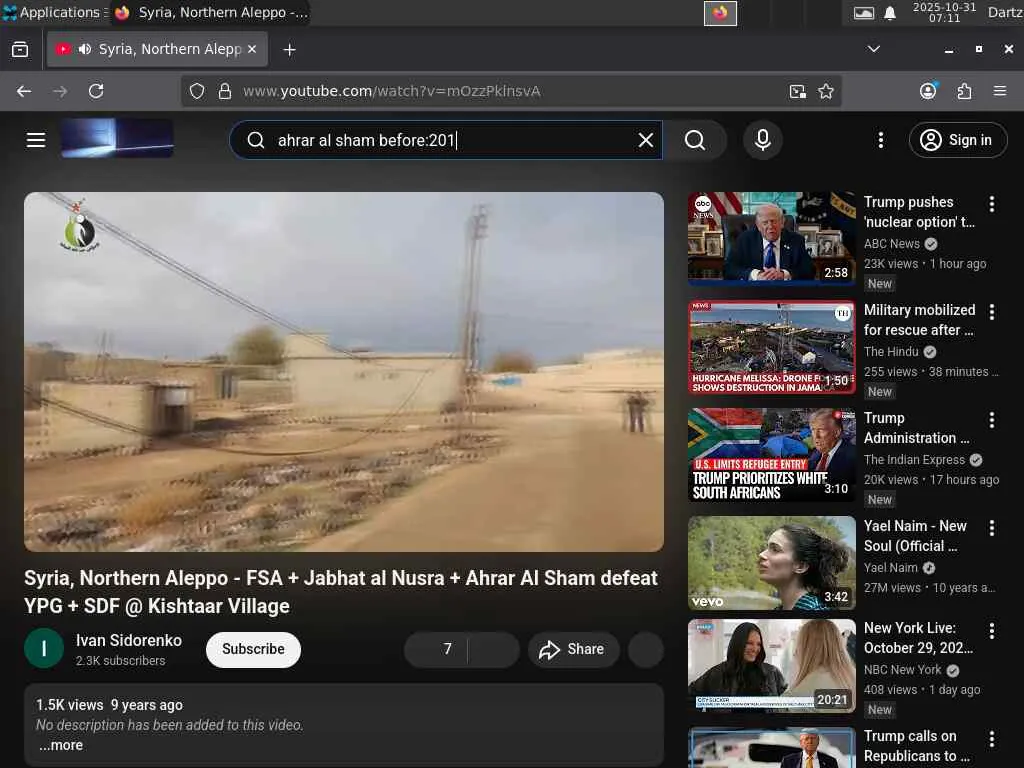Open options for Yael Naim - New Soul video
This screenshot has height=768, width=1024.
click(991, 528)
